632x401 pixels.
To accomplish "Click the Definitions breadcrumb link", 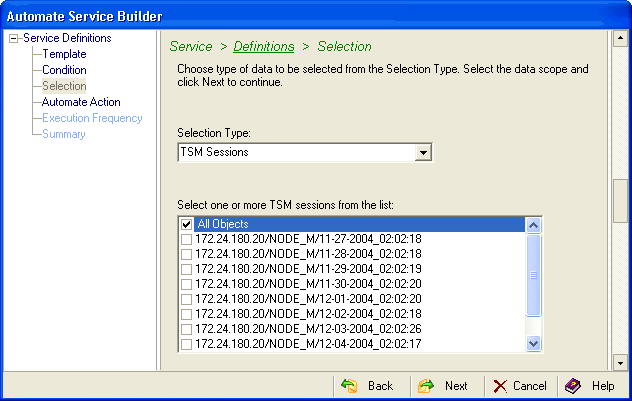I will pyautogui.click(x=264, y=46).
